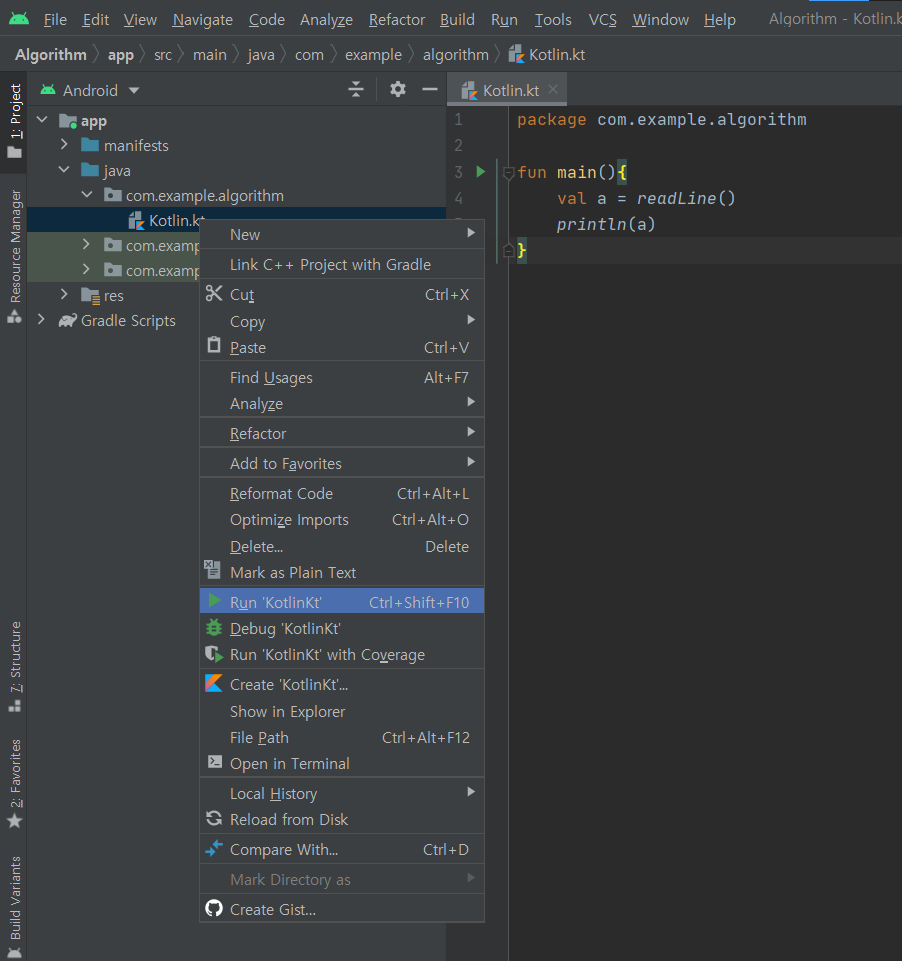Click the compare arrows icon

(x=214, y=848)
